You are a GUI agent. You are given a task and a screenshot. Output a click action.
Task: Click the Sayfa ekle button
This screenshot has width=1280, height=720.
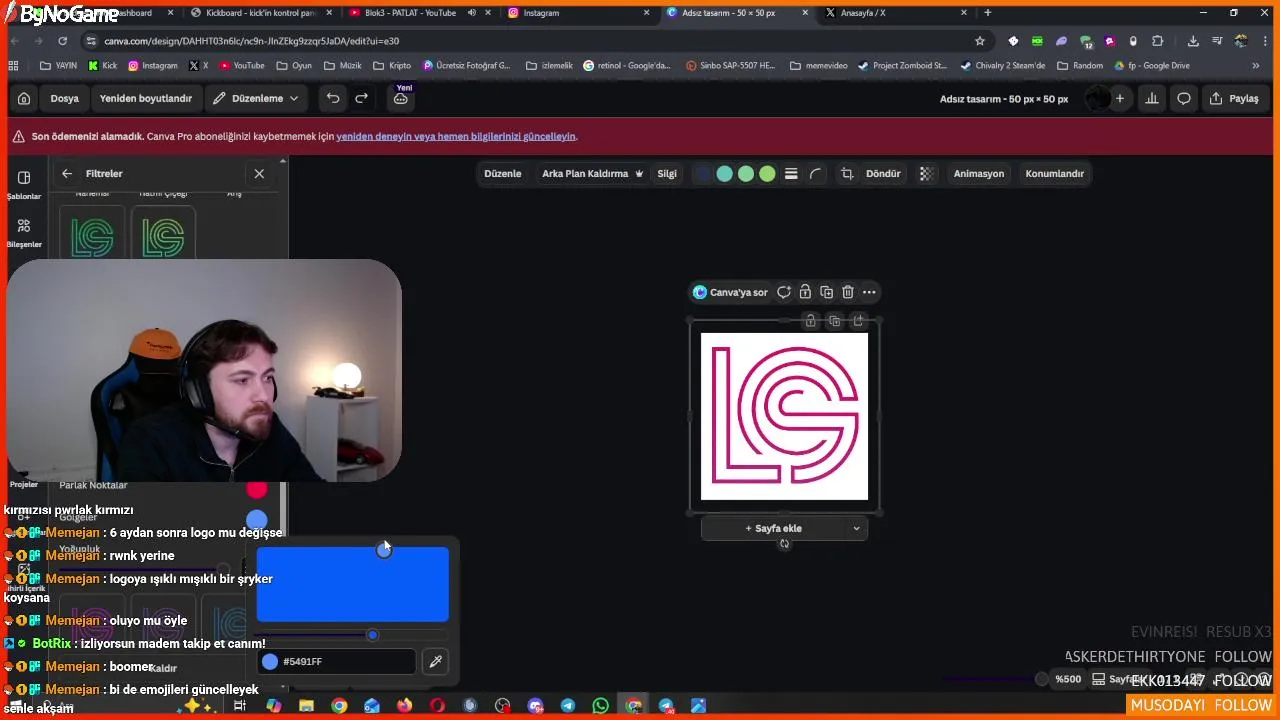773,528
